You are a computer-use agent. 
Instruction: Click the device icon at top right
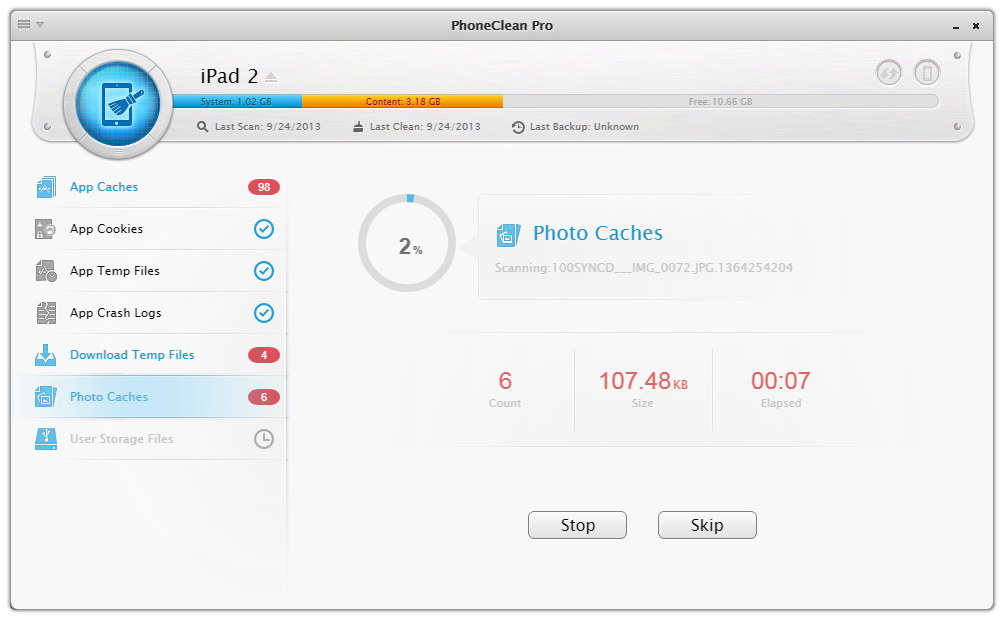pos(927,72)
